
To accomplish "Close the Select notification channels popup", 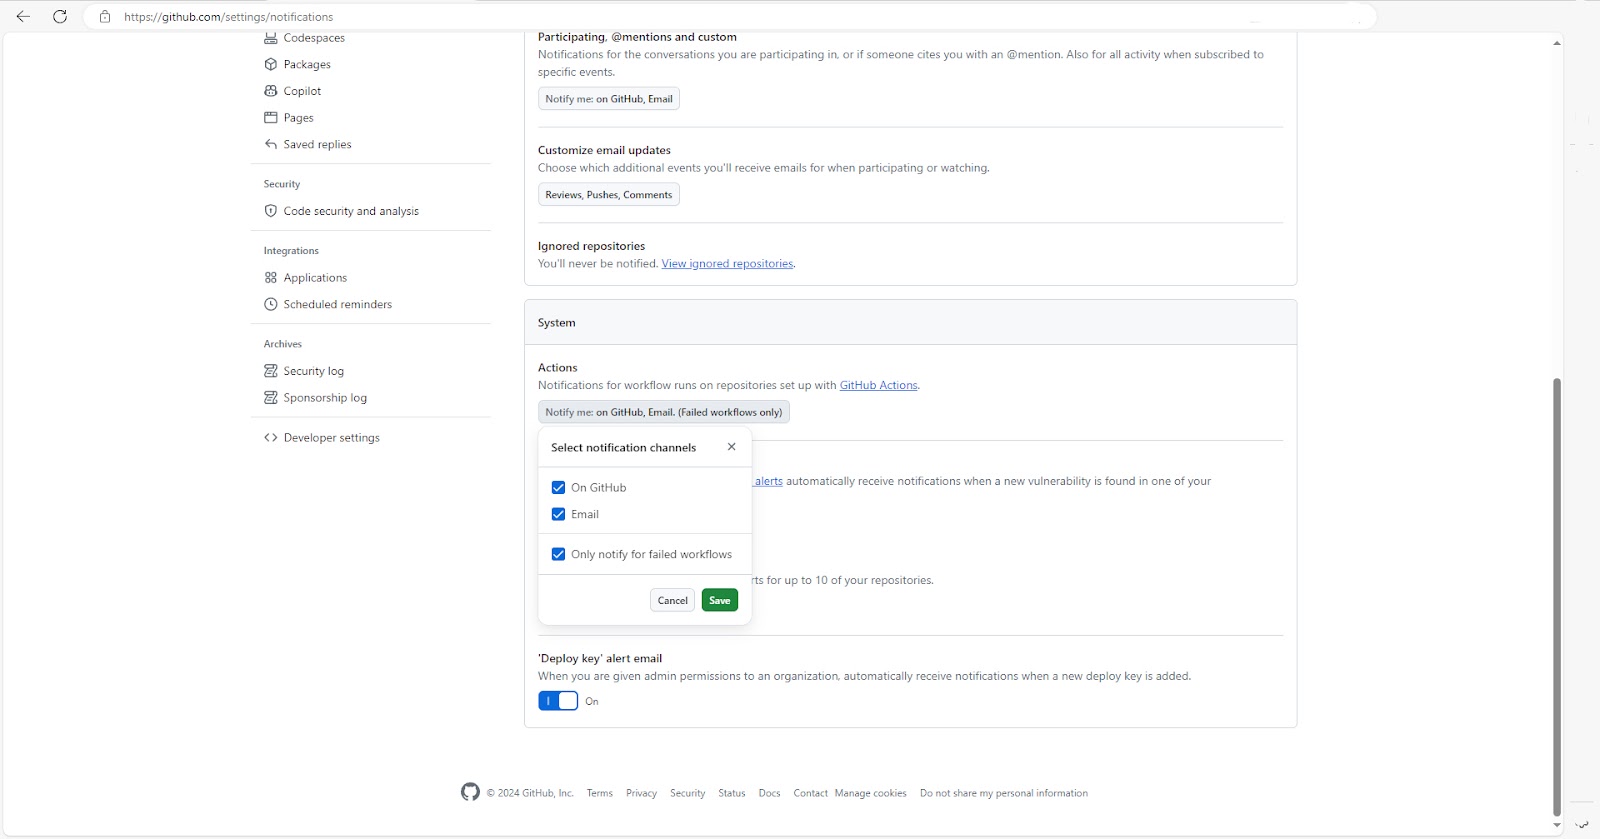I will pos(732,447).
